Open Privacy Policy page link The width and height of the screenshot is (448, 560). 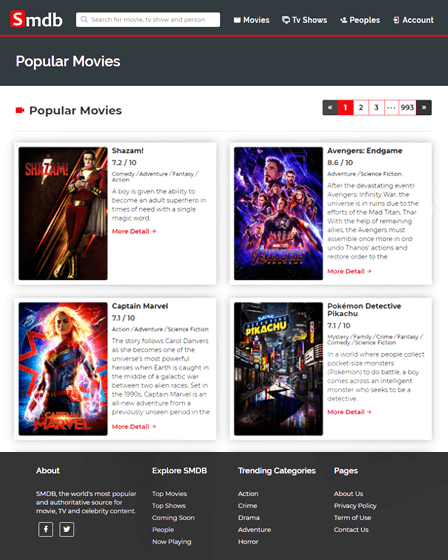355,506
